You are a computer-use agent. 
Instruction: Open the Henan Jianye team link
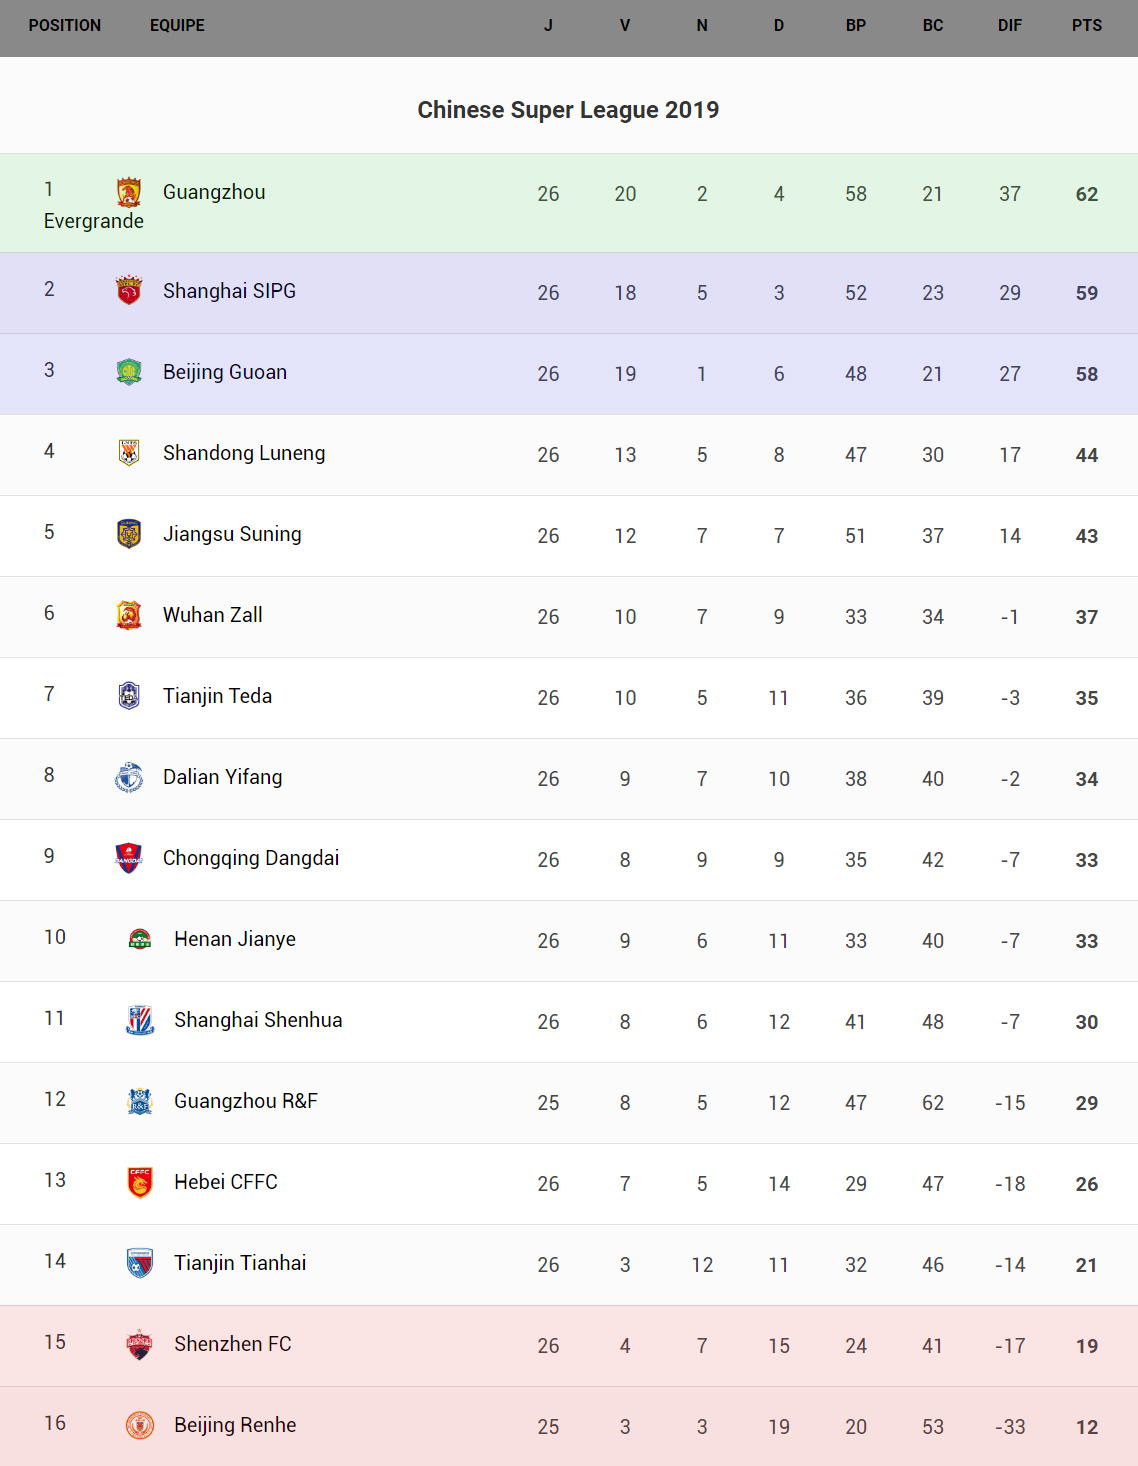(235, 939)
